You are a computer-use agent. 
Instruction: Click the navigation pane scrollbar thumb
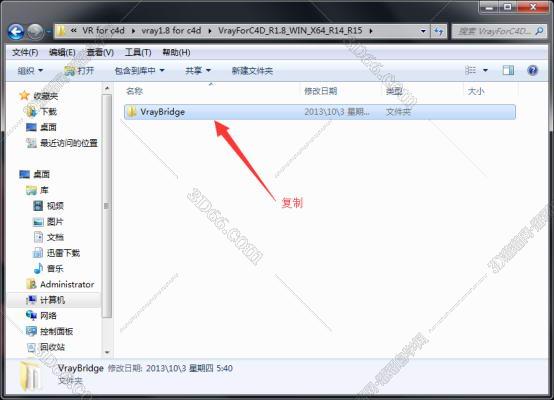[x=107, y=206]
